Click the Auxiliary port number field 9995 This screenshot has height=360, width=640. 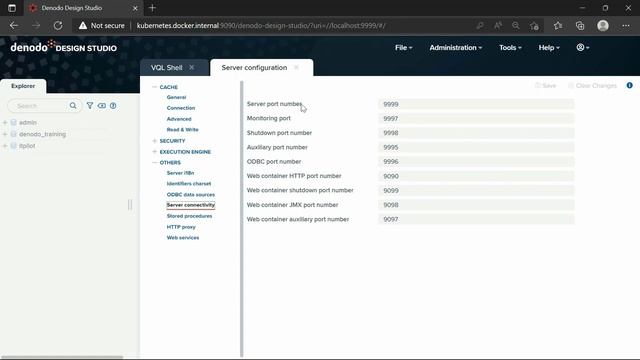tap(476, 147)
